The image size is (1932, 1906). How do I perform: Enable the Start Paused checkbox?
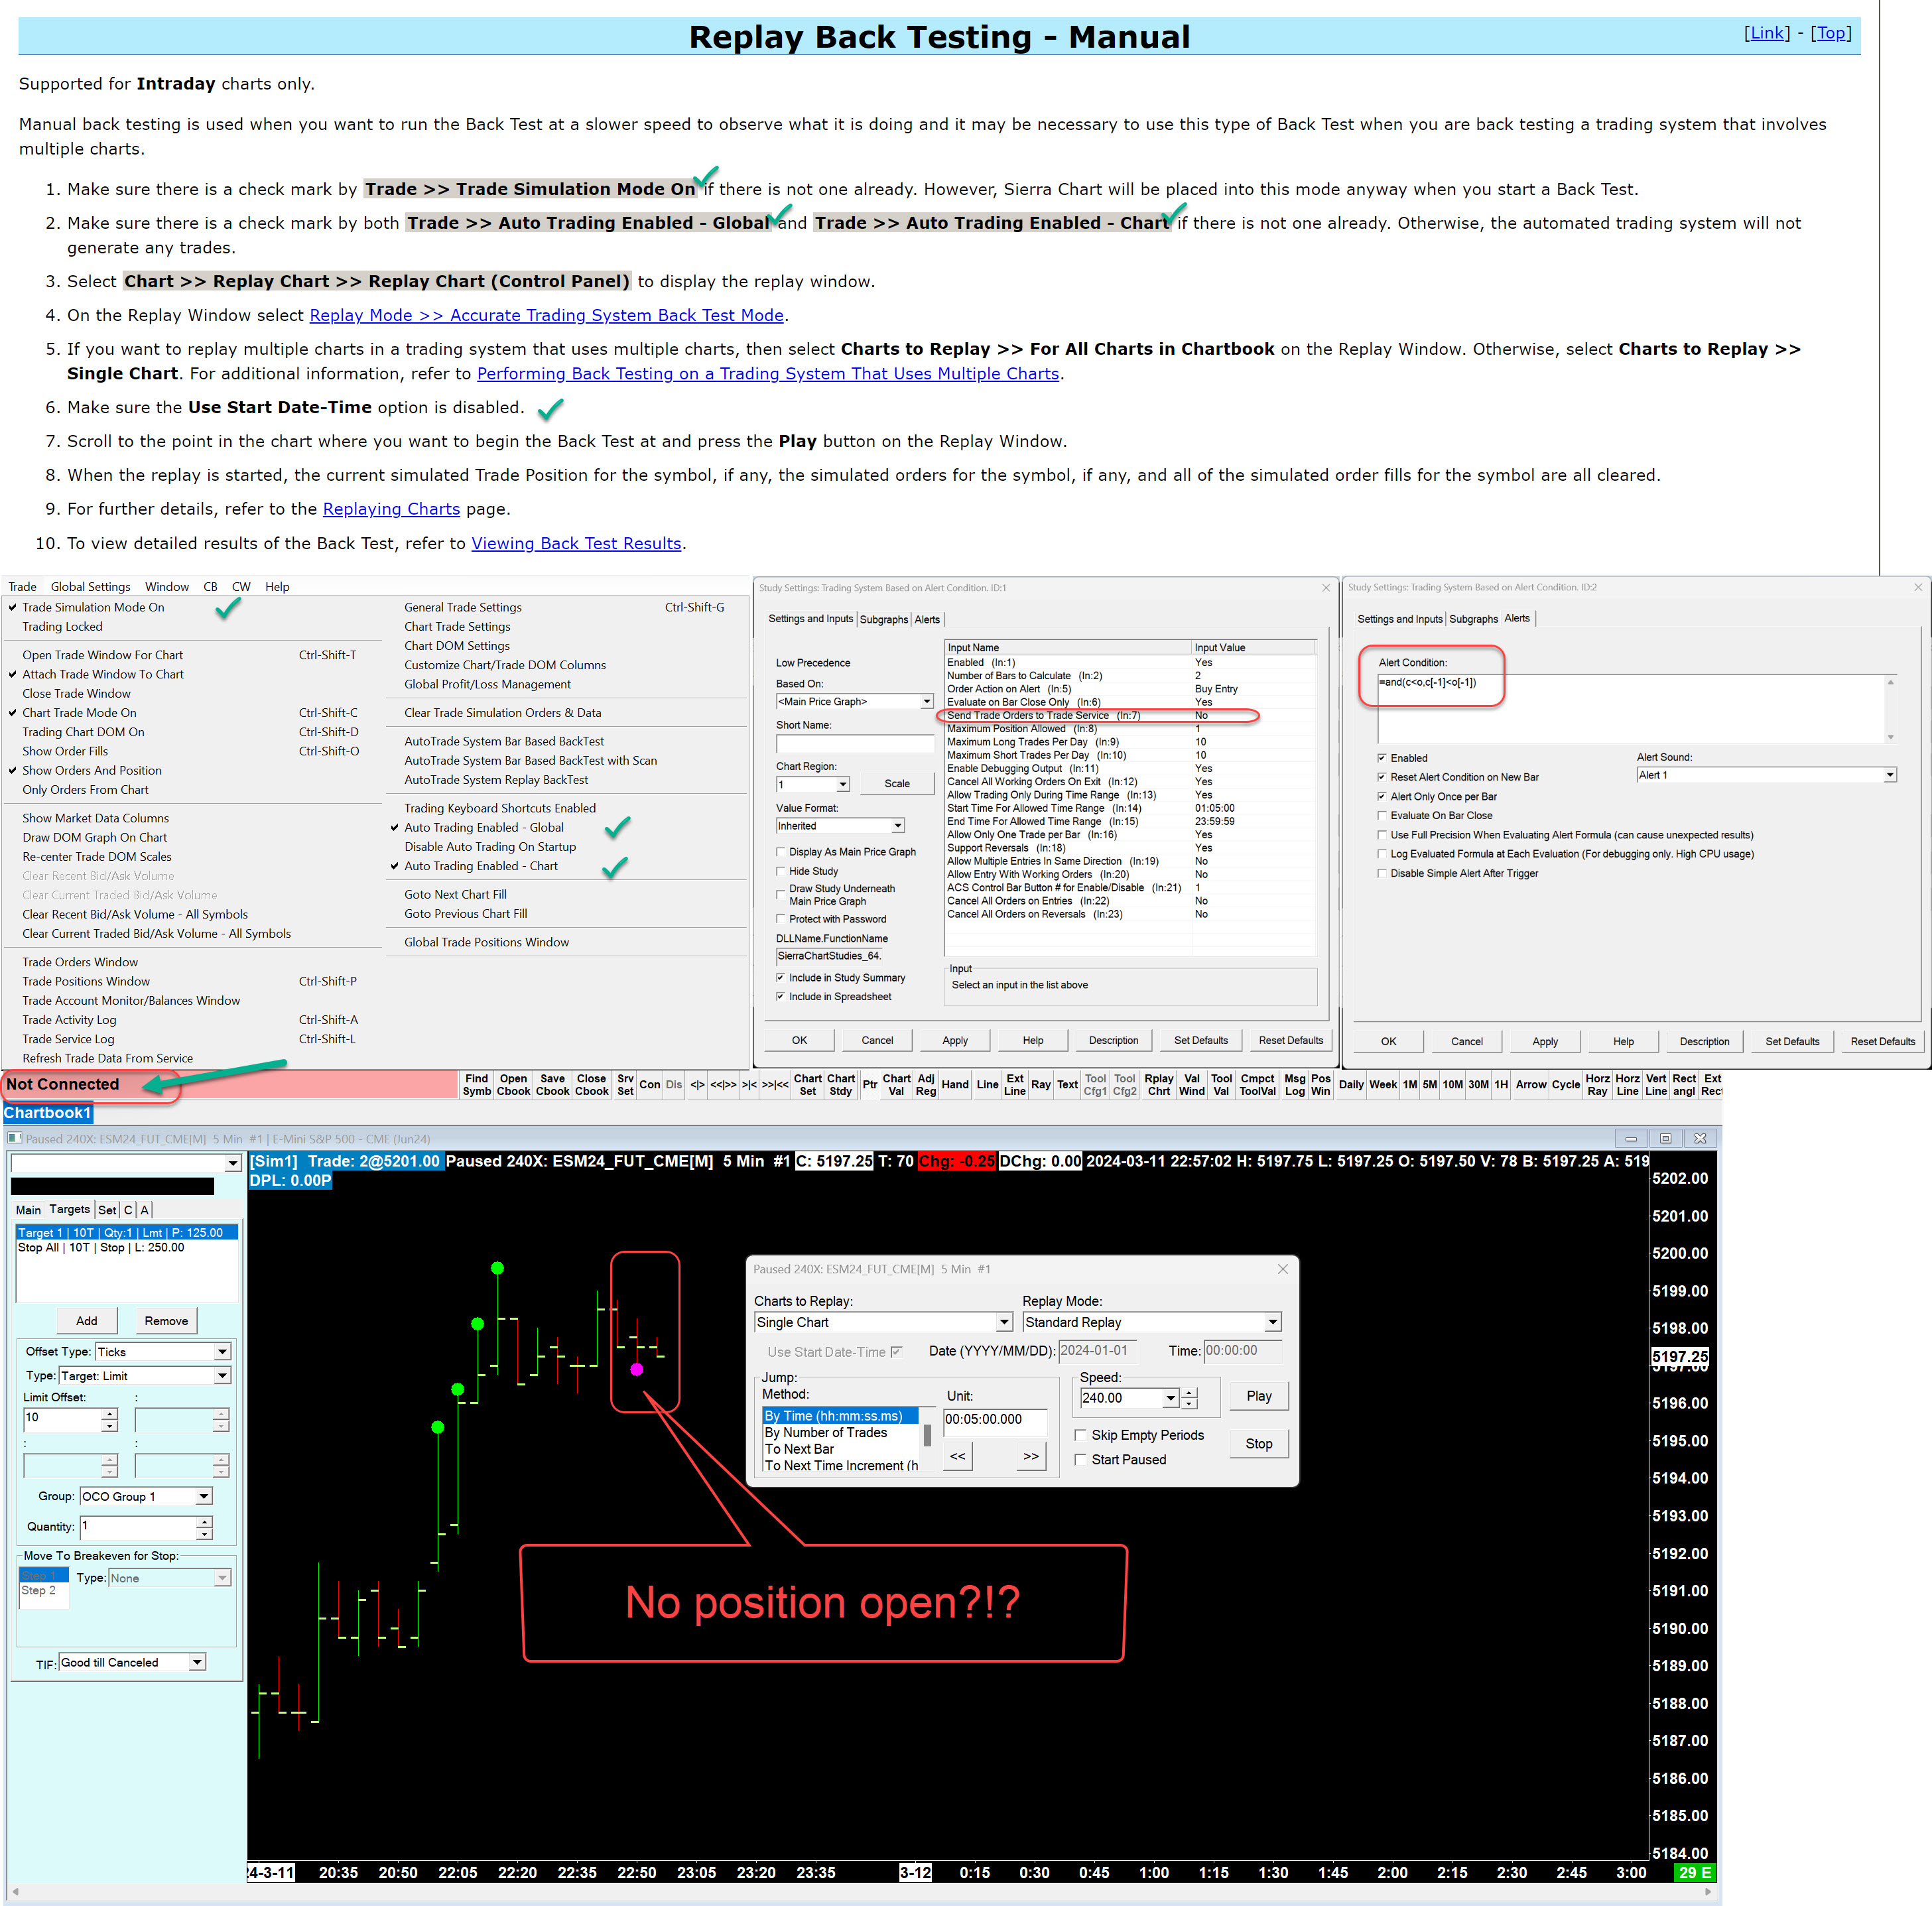pyautogui.click(x=1081, y=1460)
